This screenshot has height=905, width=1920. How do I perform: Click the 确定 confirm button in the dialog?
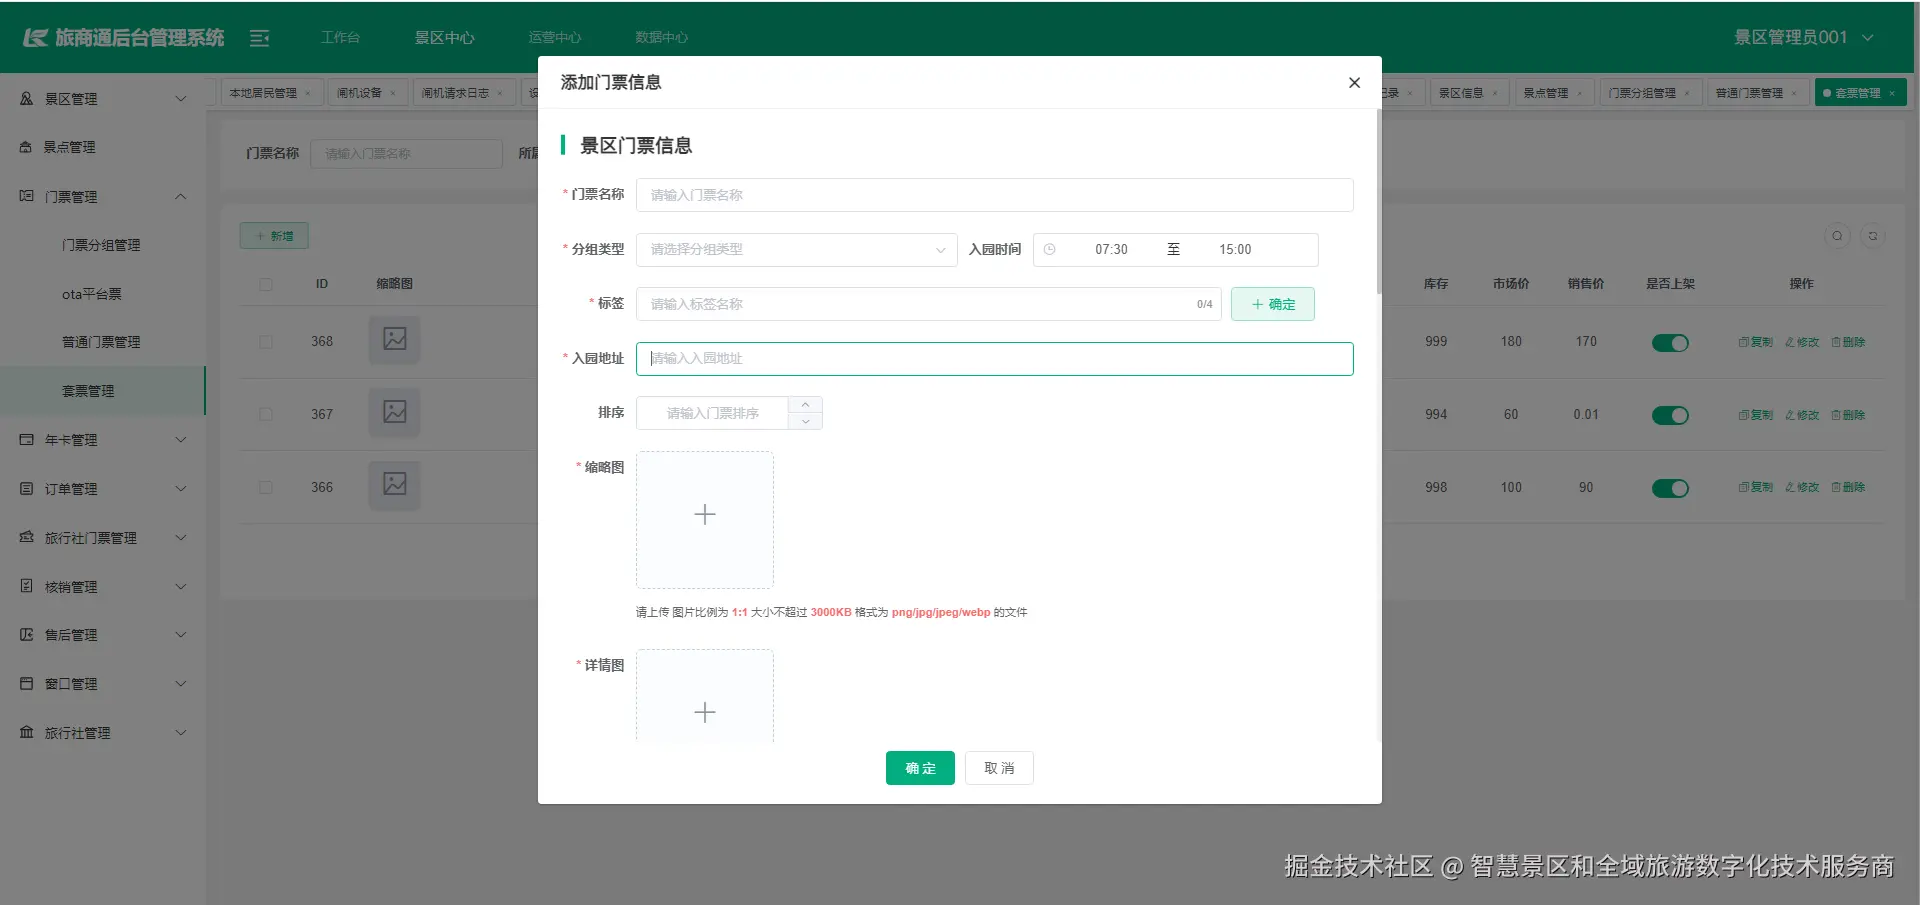coord(919,768)
